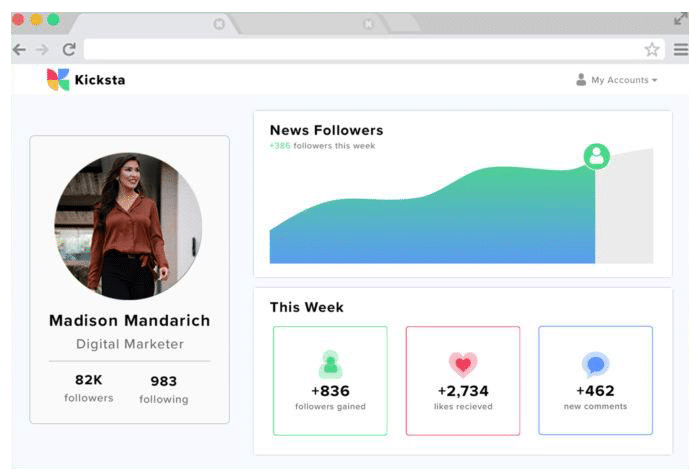The height and width of the screenshot is (469, 700).
Task: Click the green person icon above +836
Action: 330,364
